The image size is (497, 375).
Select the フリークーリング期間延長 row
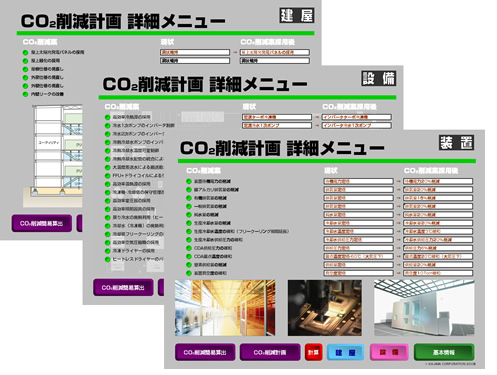pos(242,231)
